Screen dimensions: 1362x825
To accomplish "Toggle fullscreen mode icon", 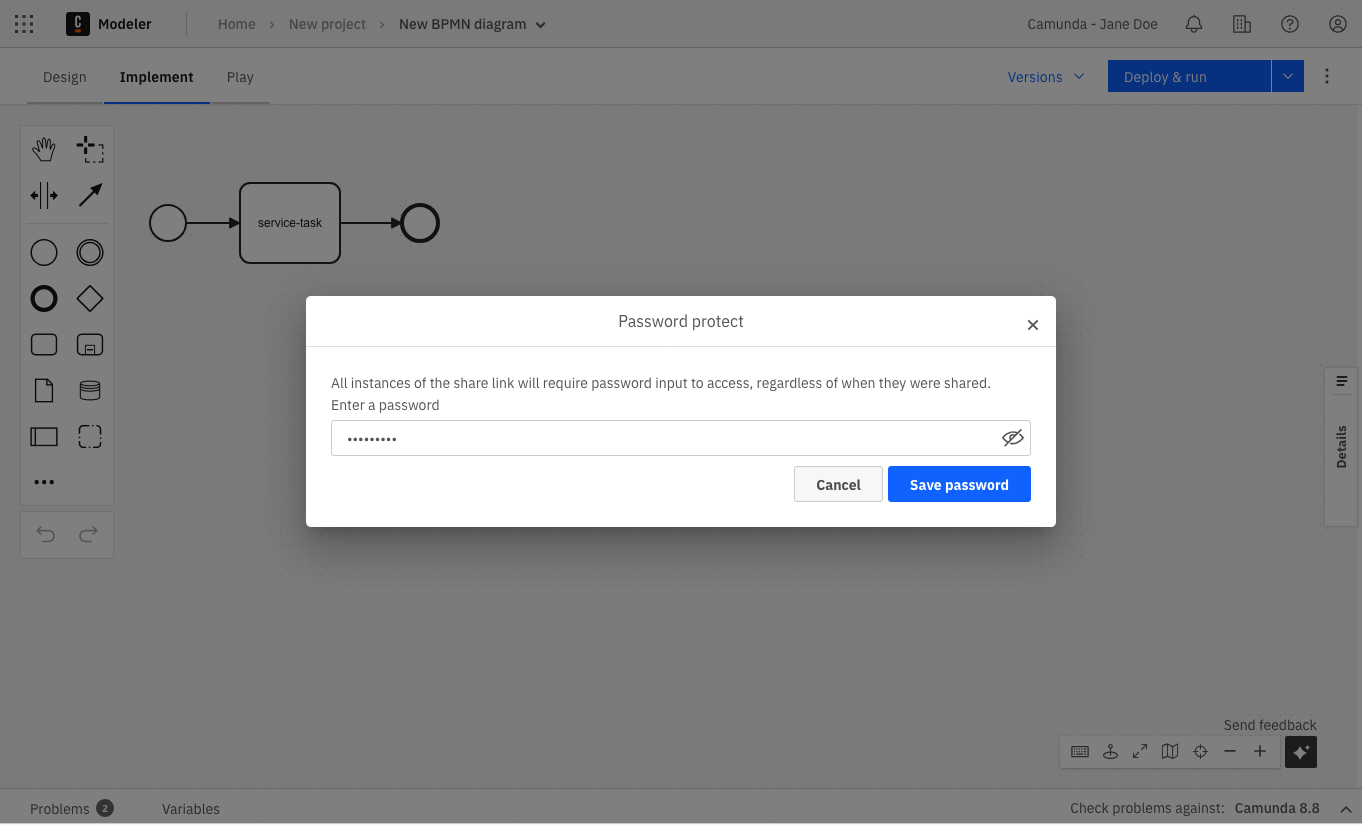I will tap(1139, 752).
